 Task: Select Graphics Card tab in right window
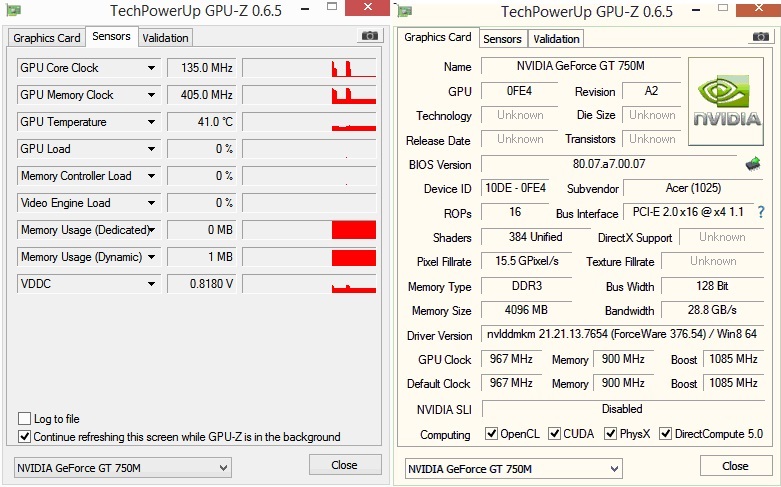437,37
